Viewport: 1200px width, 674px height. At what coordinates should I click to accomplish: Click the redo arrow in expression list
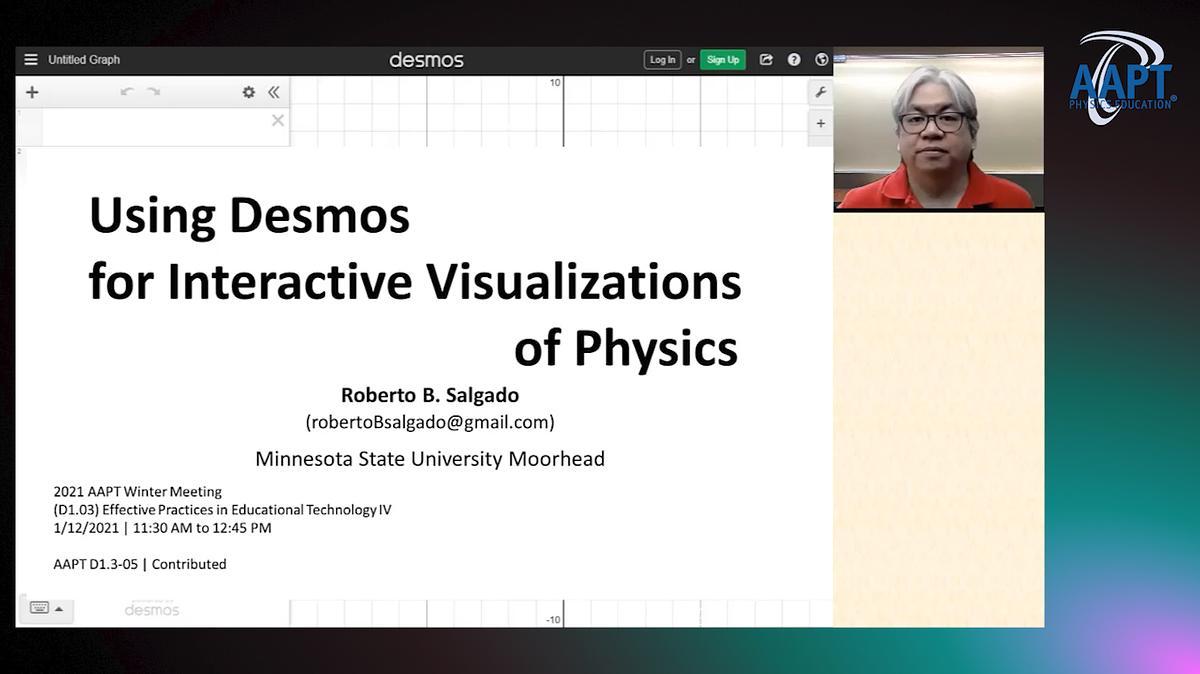(153, 92)
